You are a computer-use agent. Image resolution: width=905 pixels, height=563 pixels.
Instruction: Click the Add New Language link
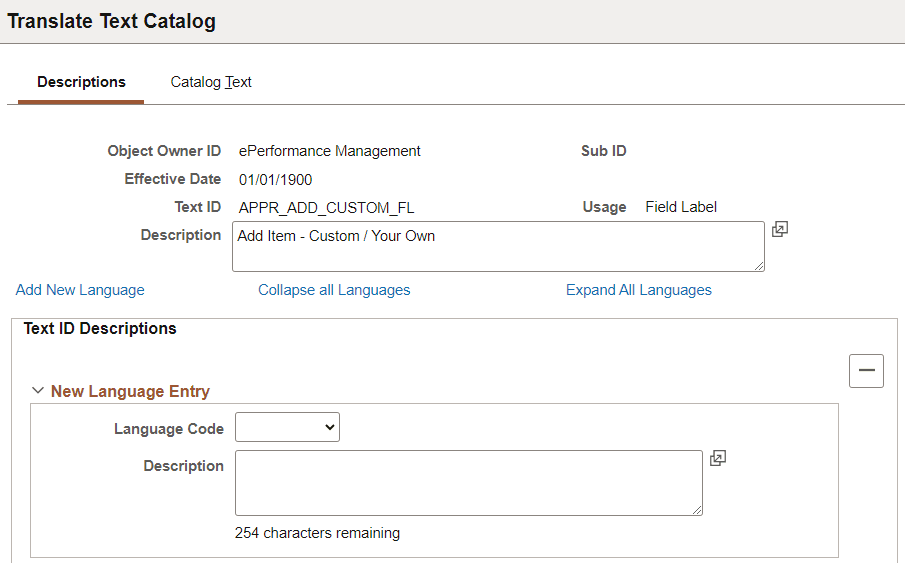point(80,290)
